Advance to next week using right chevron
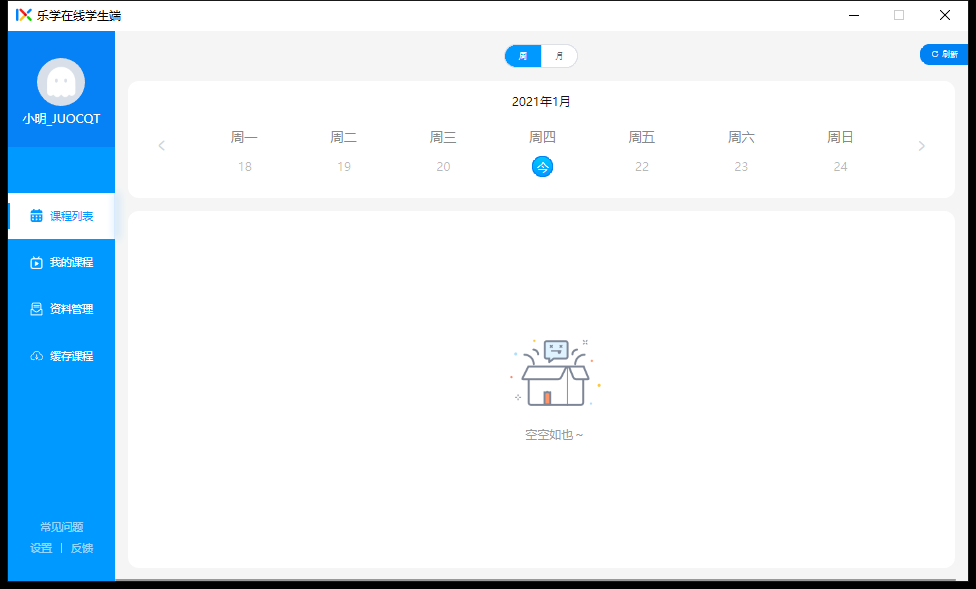 click(x=921, y=146)
